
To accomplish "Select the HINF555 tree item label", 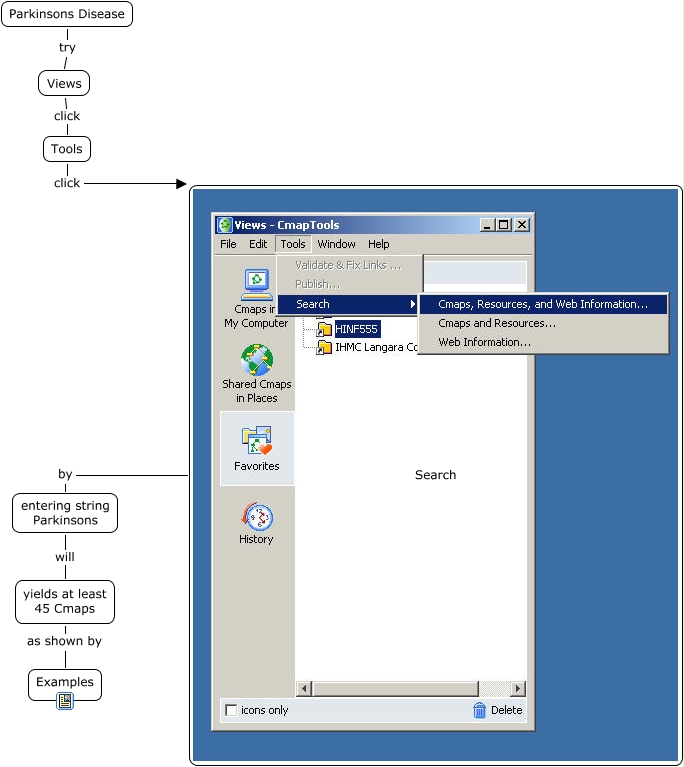I will (357, 329).
